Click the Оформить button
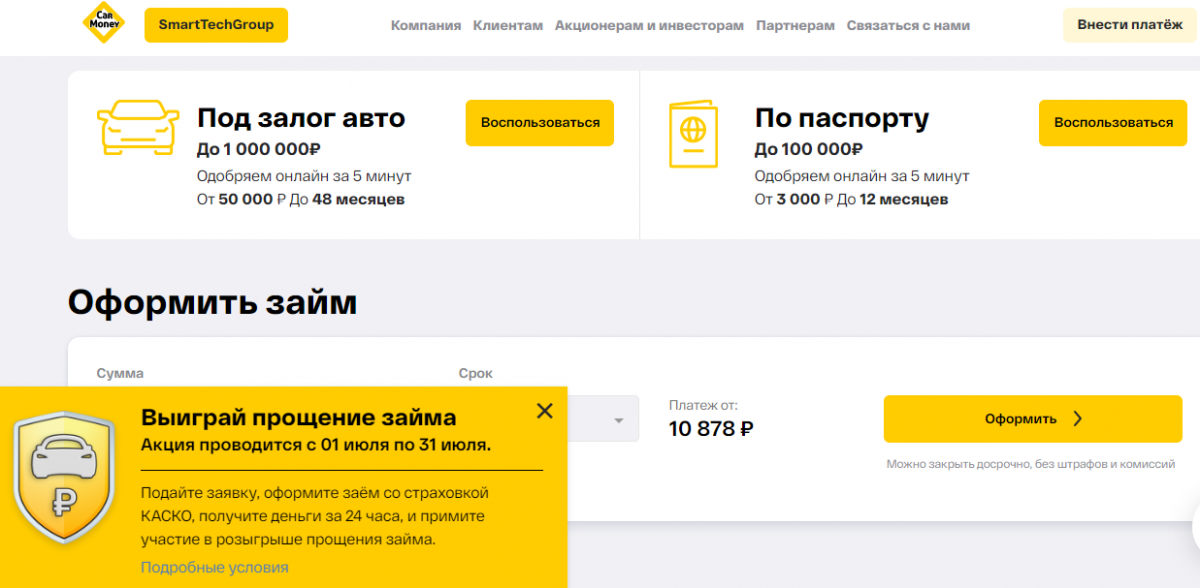This screenshot has width=1200, height=588. click(1033, 419)
